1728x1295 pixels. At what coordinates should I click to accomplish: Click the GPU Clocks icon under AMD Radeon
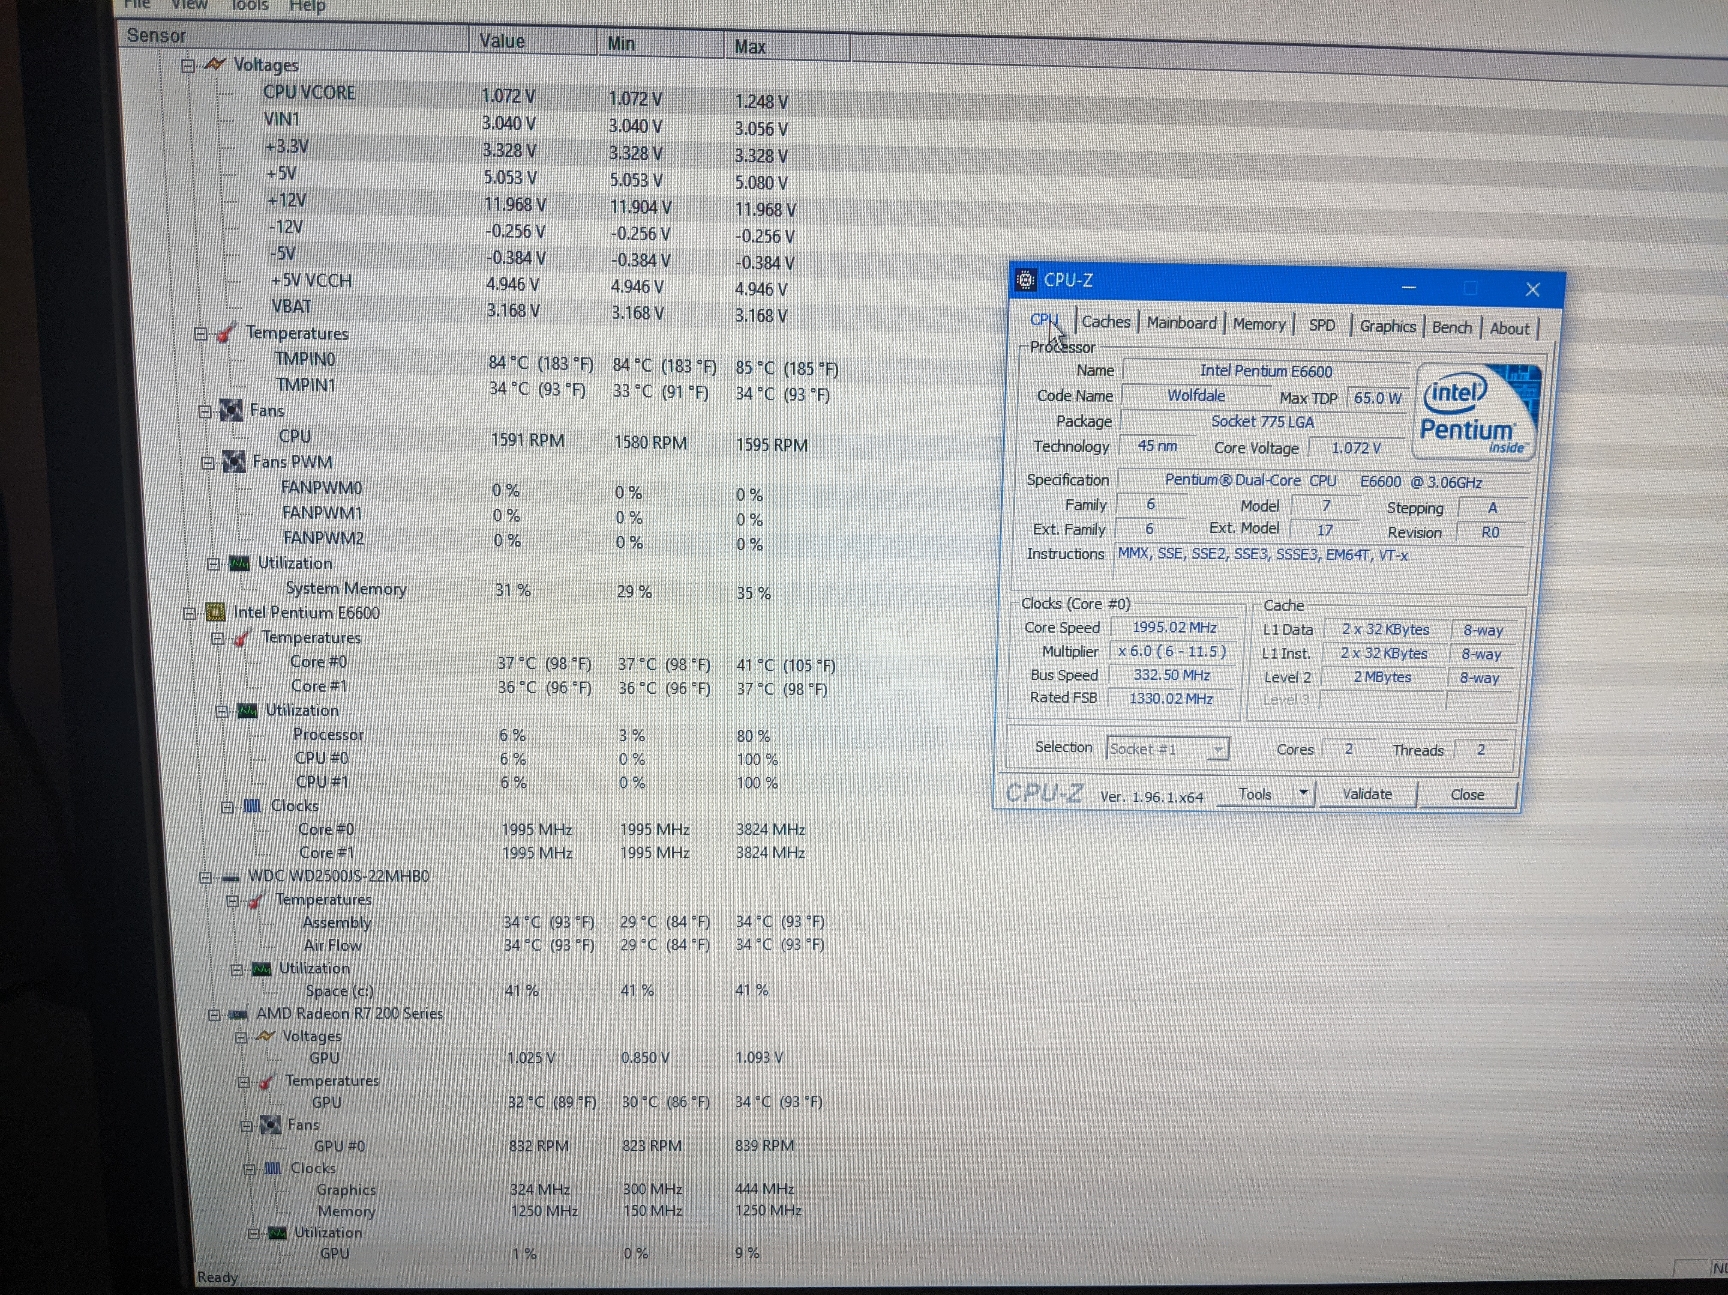click(x=273, y=1168)
